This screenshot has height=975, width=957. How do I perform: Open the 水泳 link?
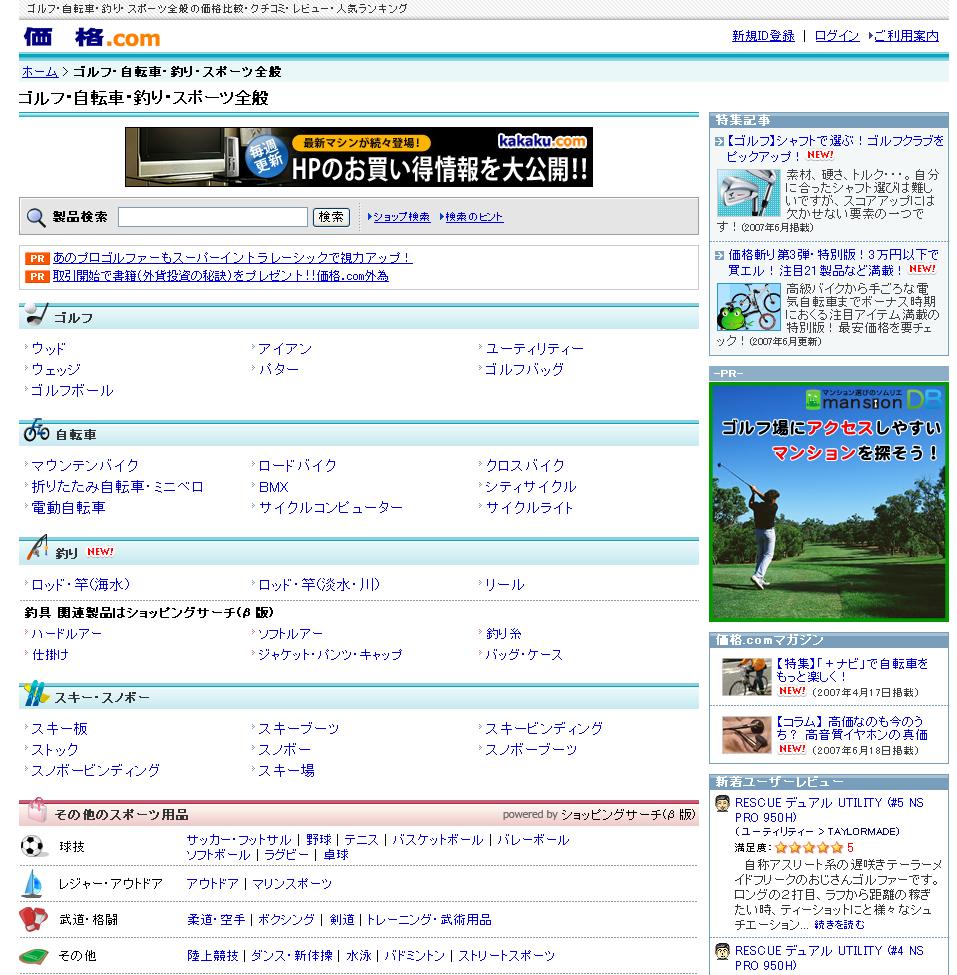359,956
